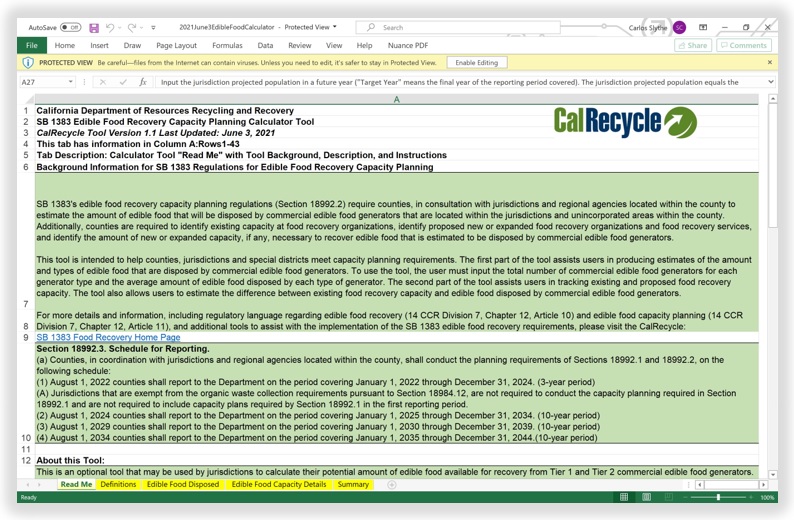The height and width of the screenshot is (520, 794).
Task: Open the View ribbon tab
Action: click(x=334, y=46)
